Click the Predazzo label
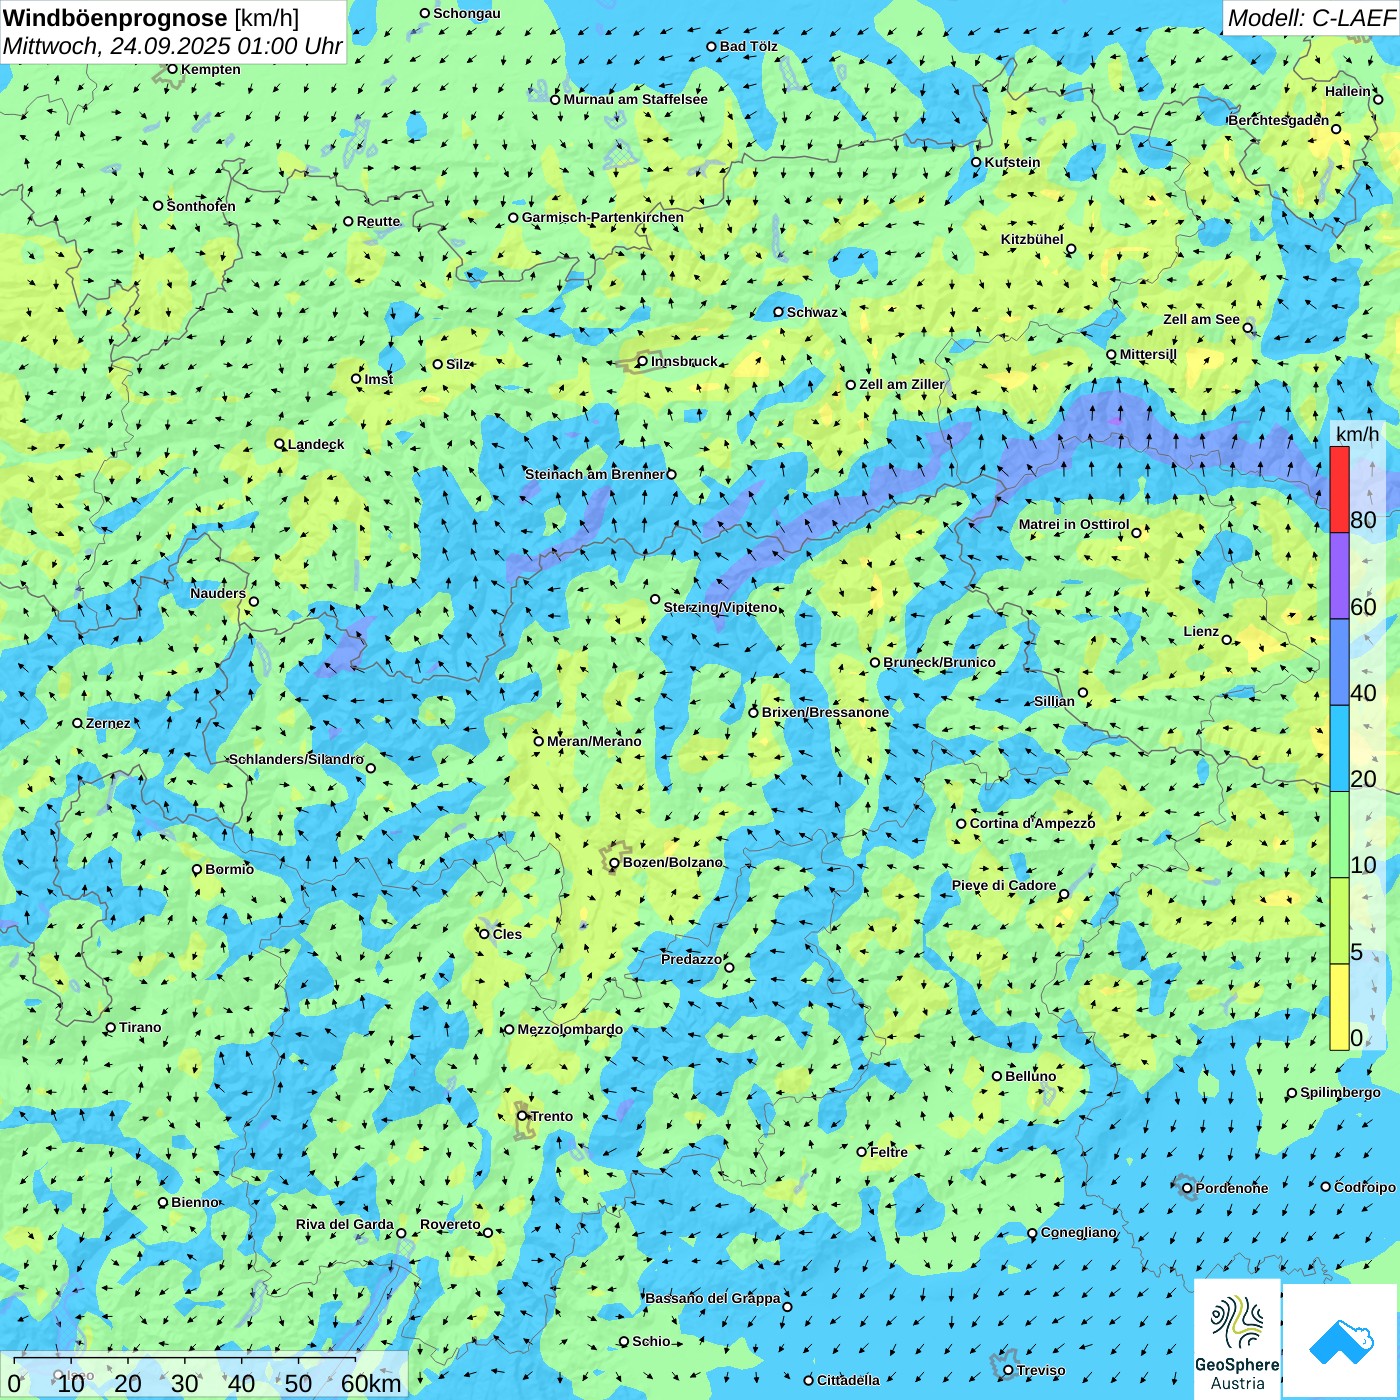 pos(691,959)
